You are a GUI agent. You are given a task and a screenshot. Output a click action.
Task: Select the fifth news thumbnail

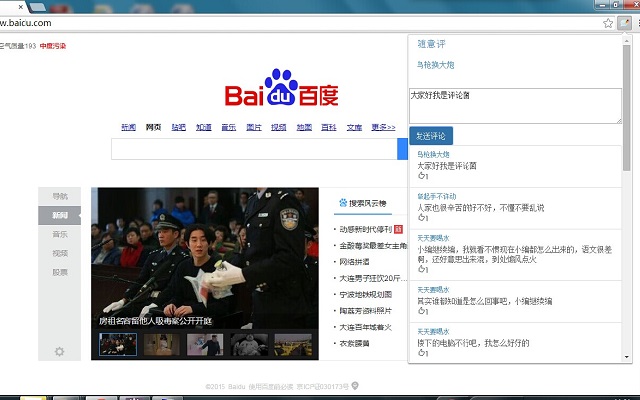pos(293,344)
